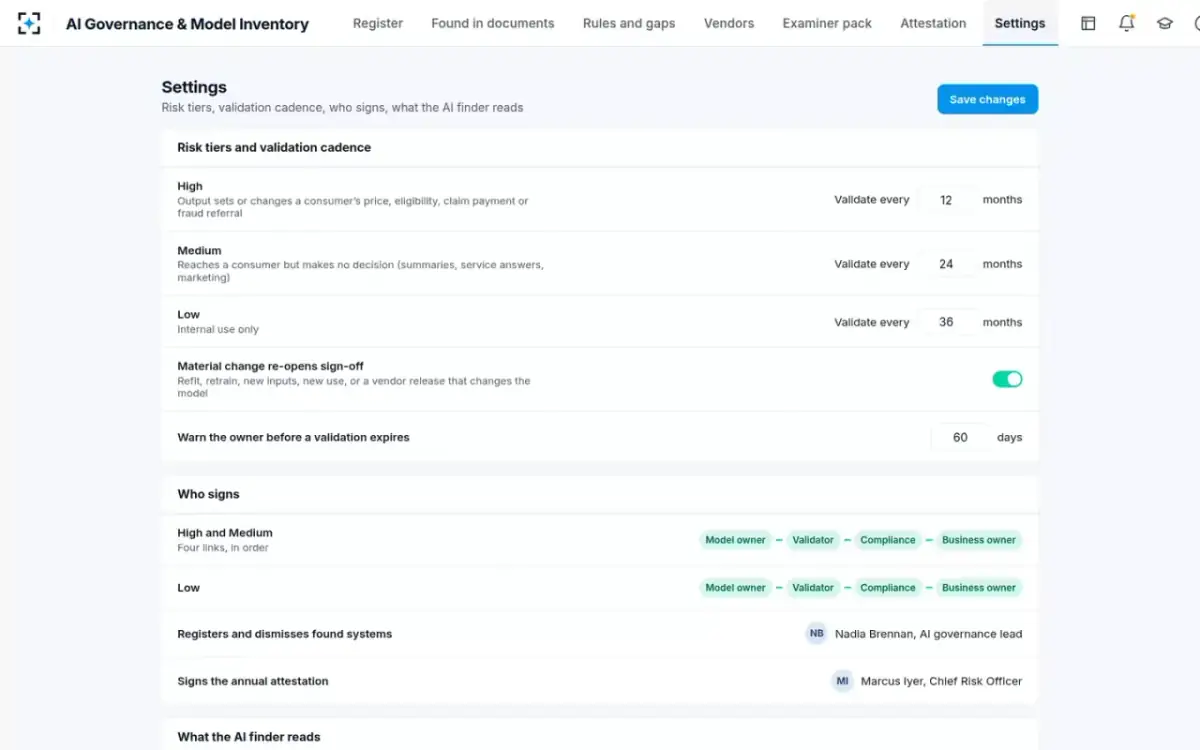
Task: Open the graduation cap learning icon
Action: click(1164, 23)
